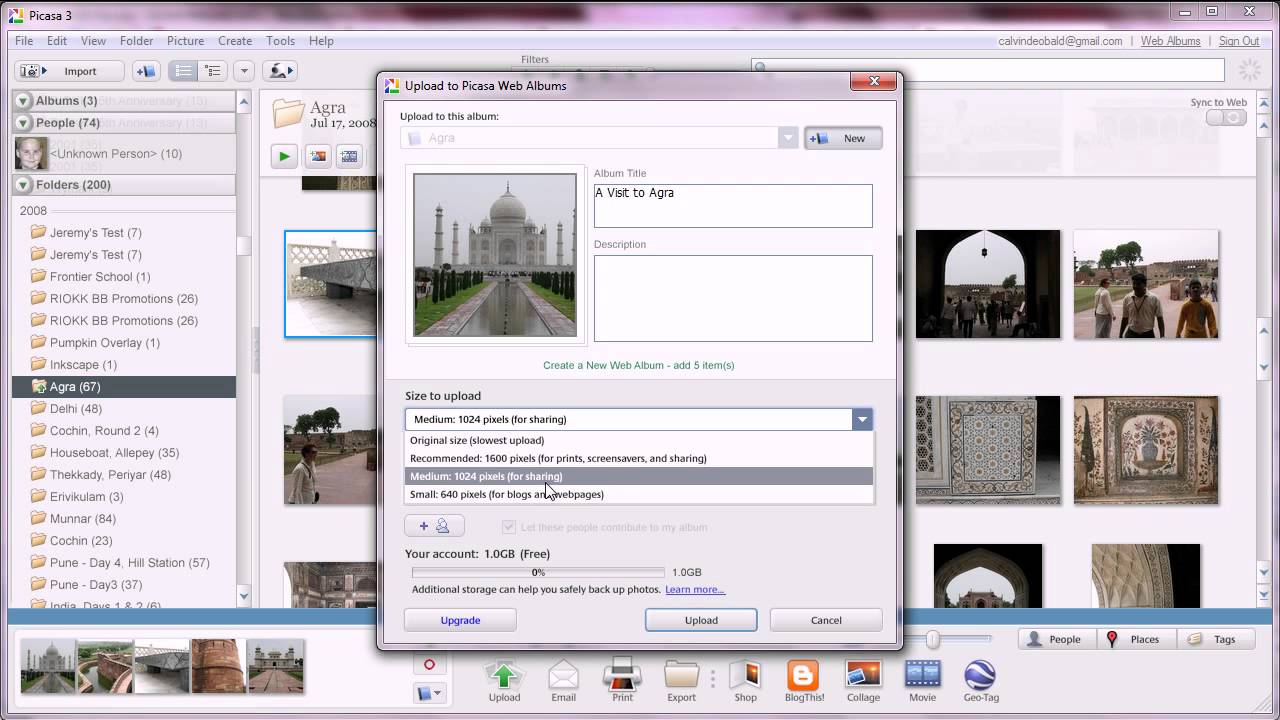Click the <Unknown Person> (10) entry

pos(116,154)
